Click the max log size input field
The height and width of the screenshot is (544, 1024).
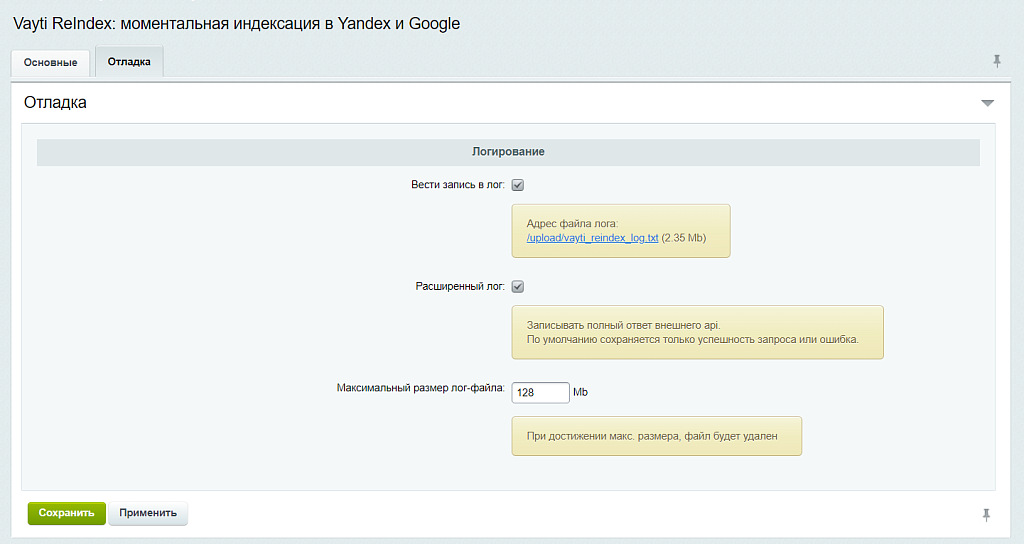click(540, 393)
